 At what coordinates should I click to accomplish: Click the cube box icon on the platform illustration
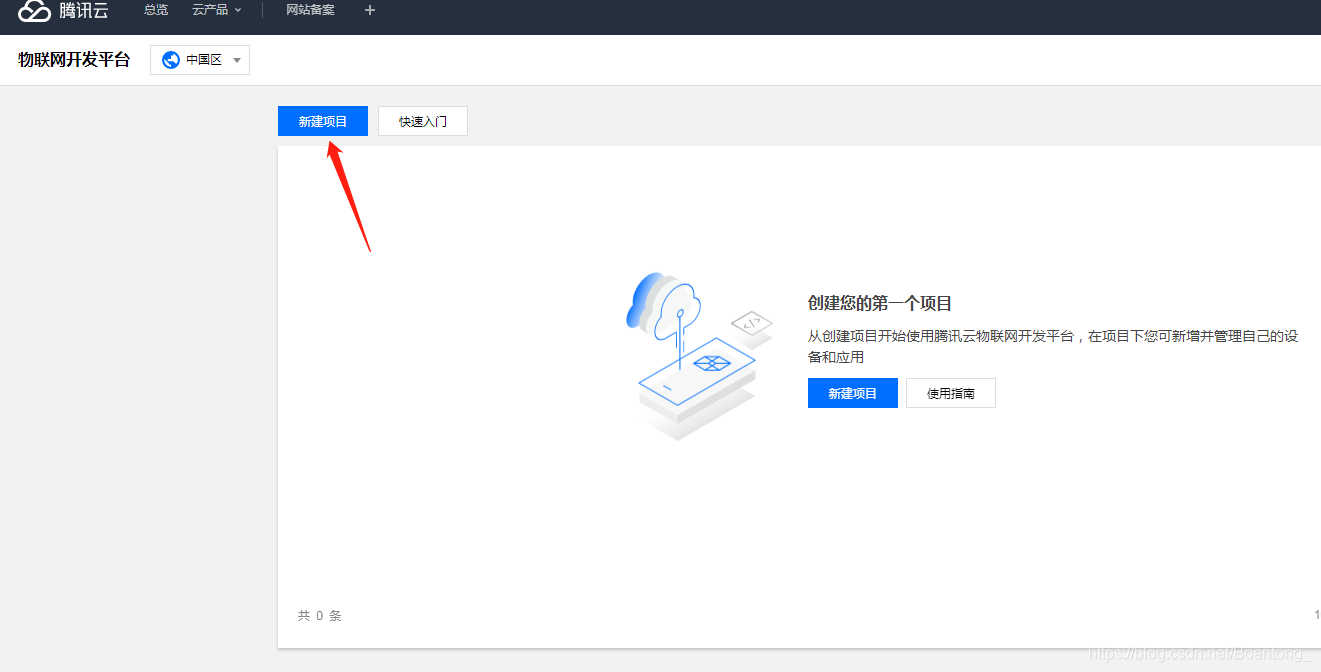point(713,362)
